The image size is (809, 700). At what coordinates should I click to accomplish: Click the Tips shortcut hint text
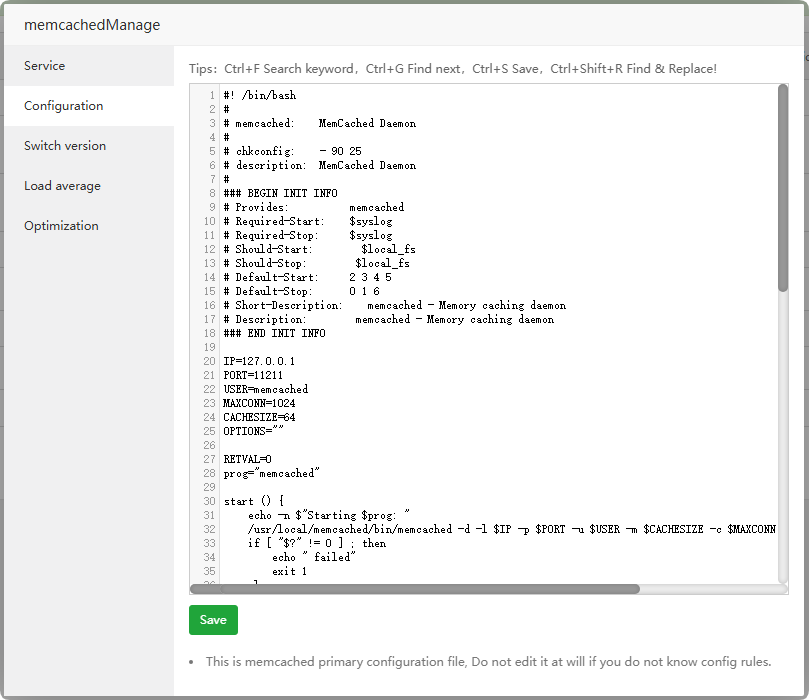[452, 69]
